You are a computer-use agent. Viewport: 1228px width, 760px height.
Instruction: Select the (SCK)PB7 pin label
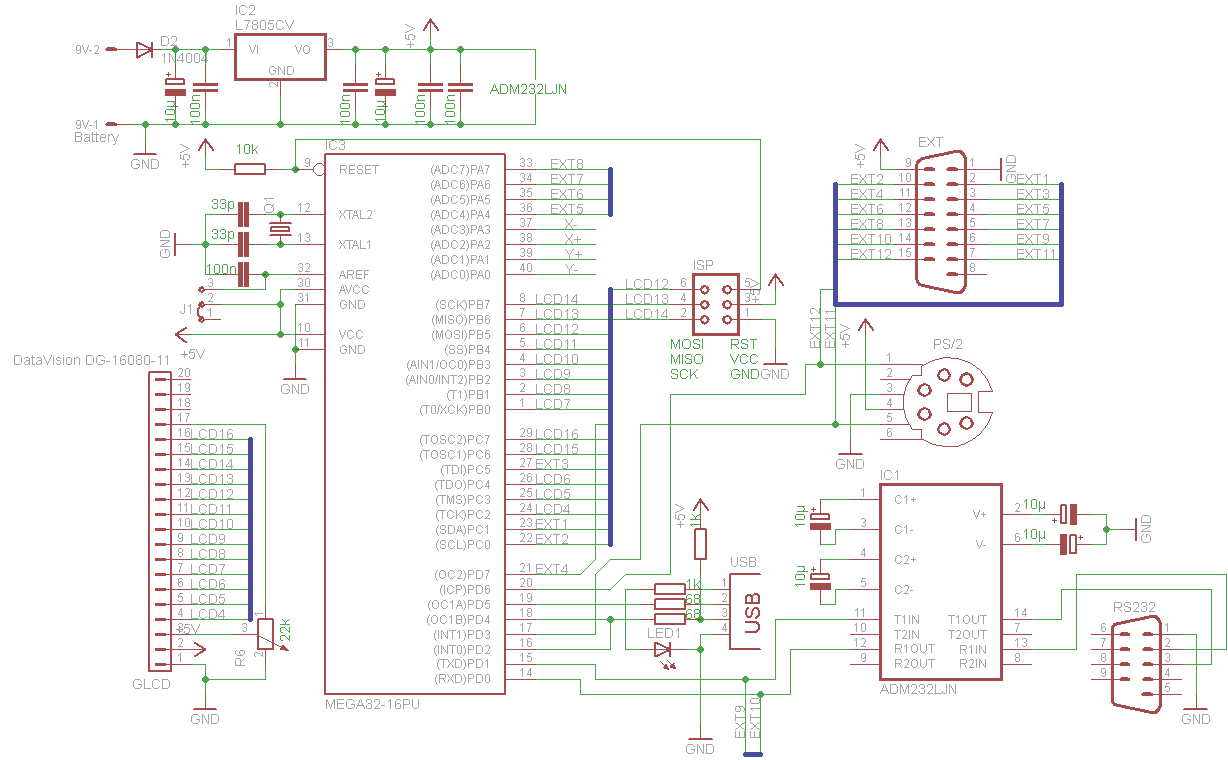(x=462, y=304)
